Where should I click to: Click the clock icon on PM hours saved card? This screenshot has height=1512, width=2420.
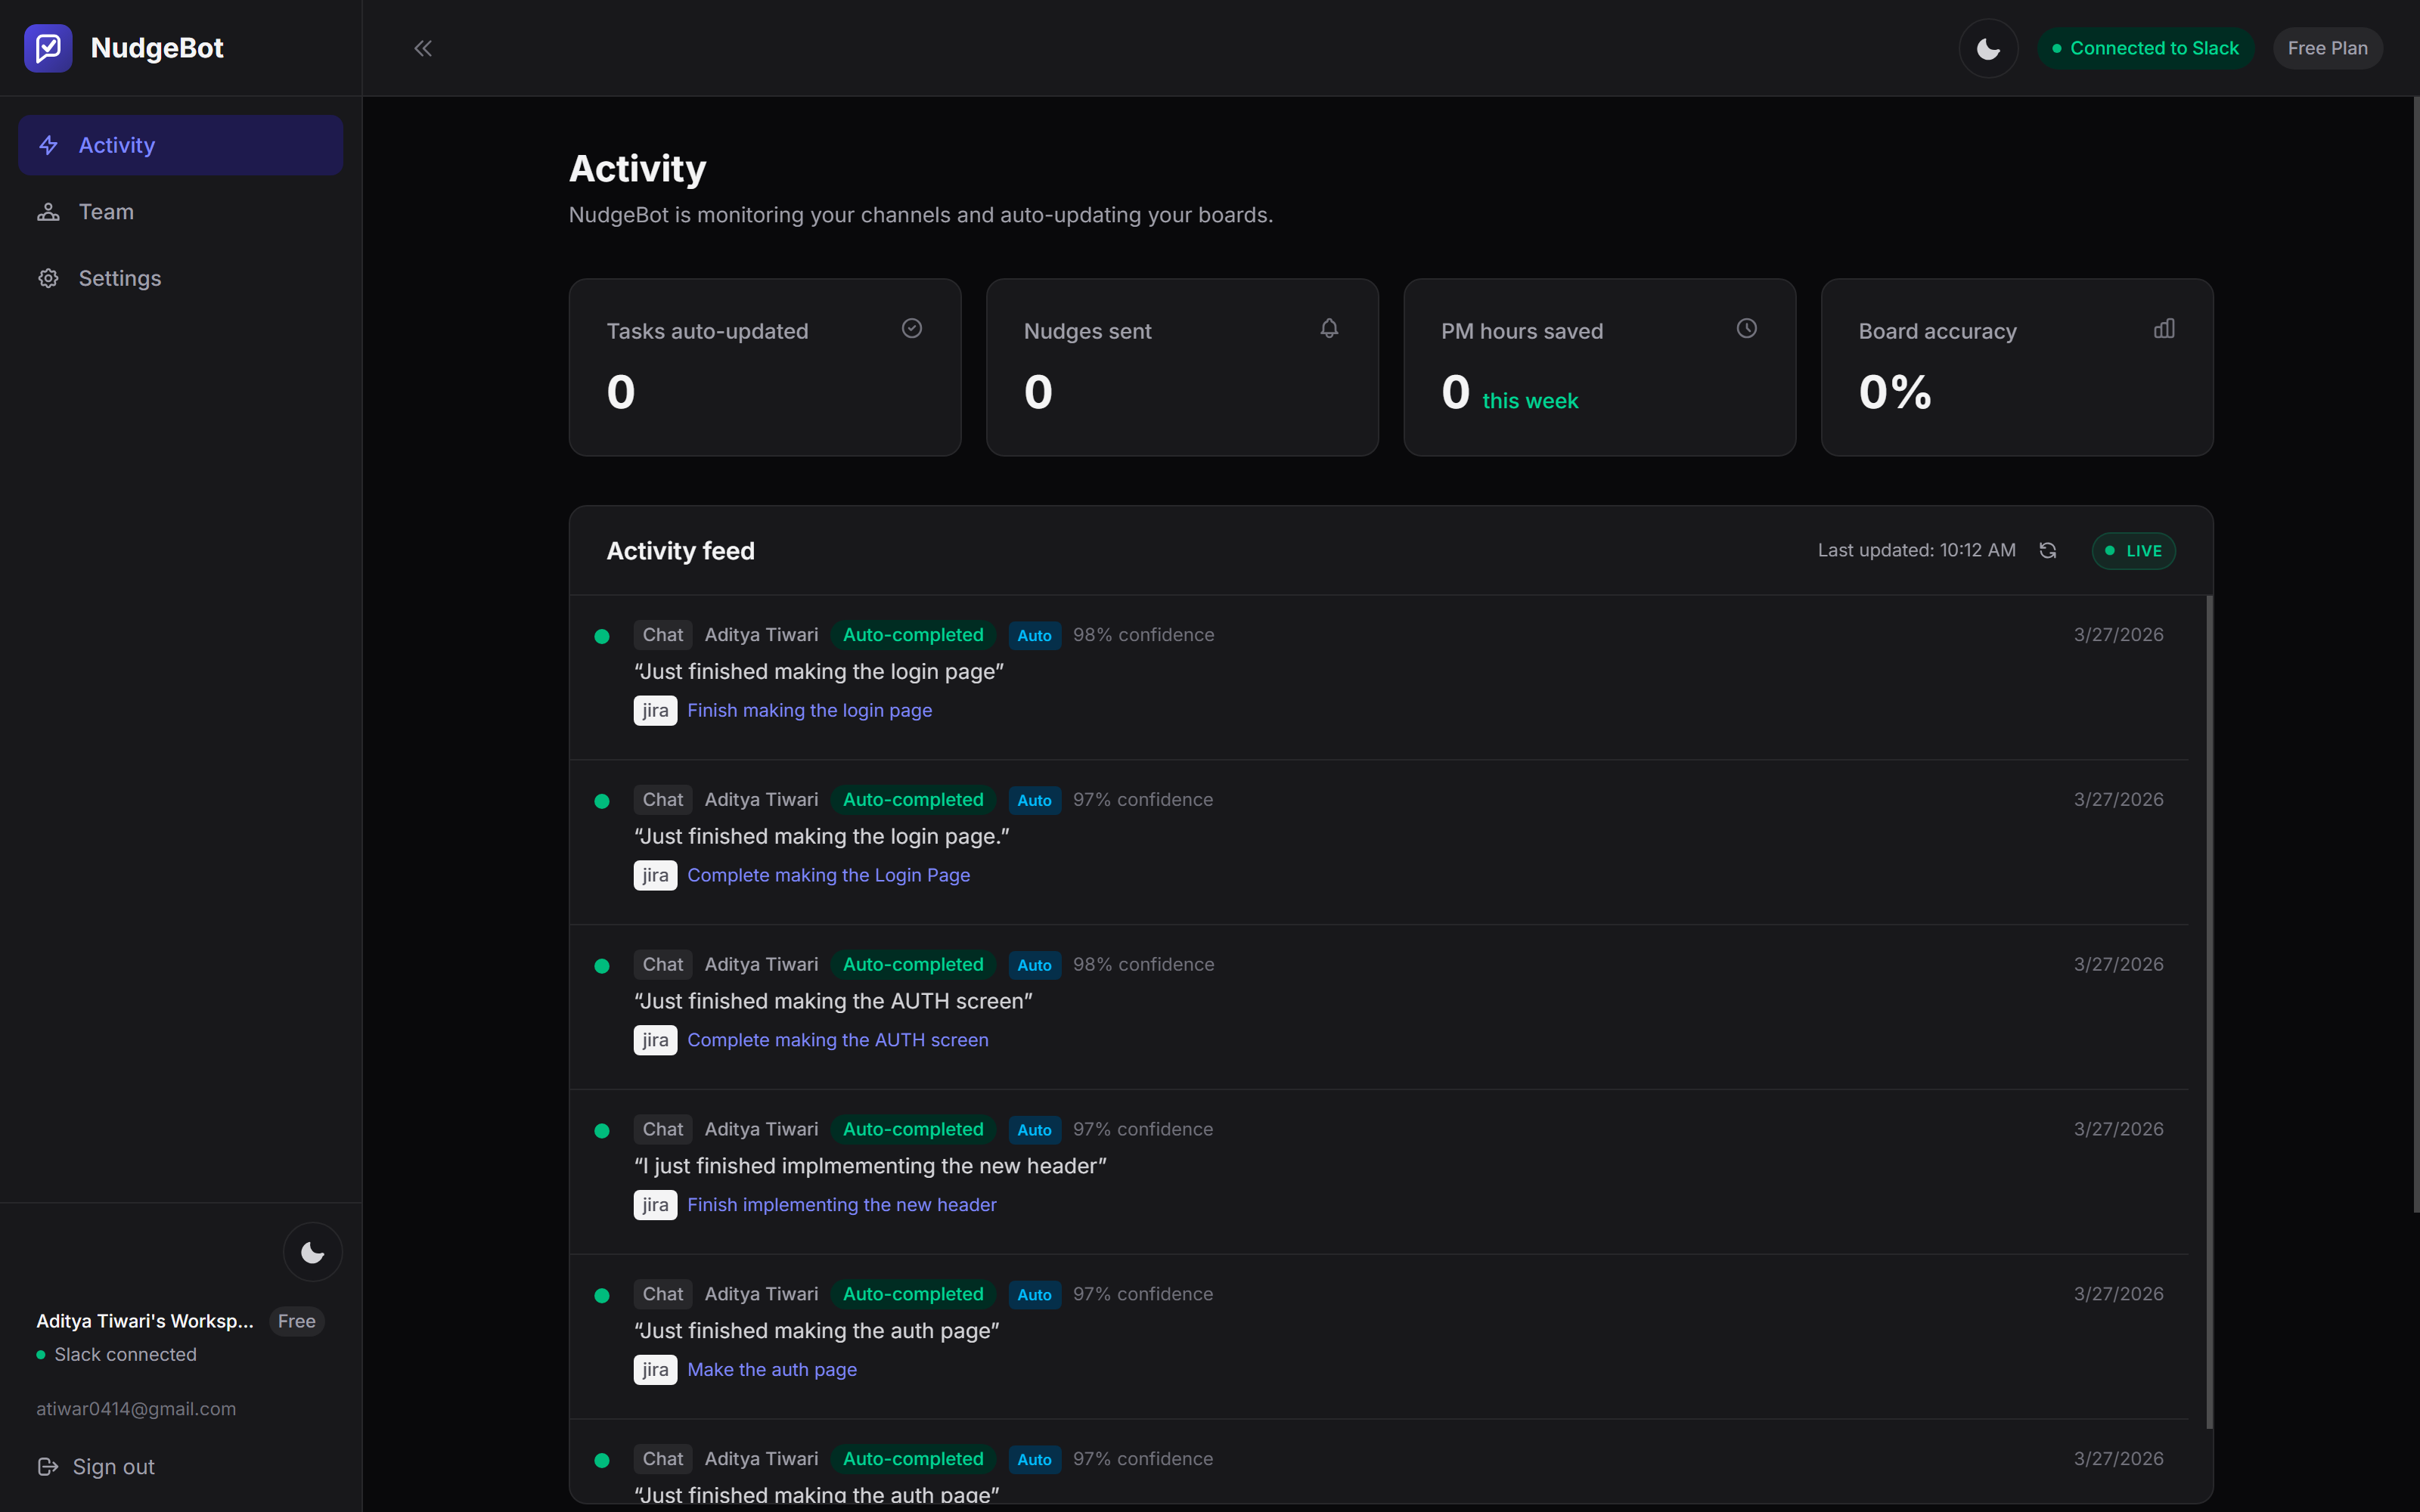[1746, 328]
